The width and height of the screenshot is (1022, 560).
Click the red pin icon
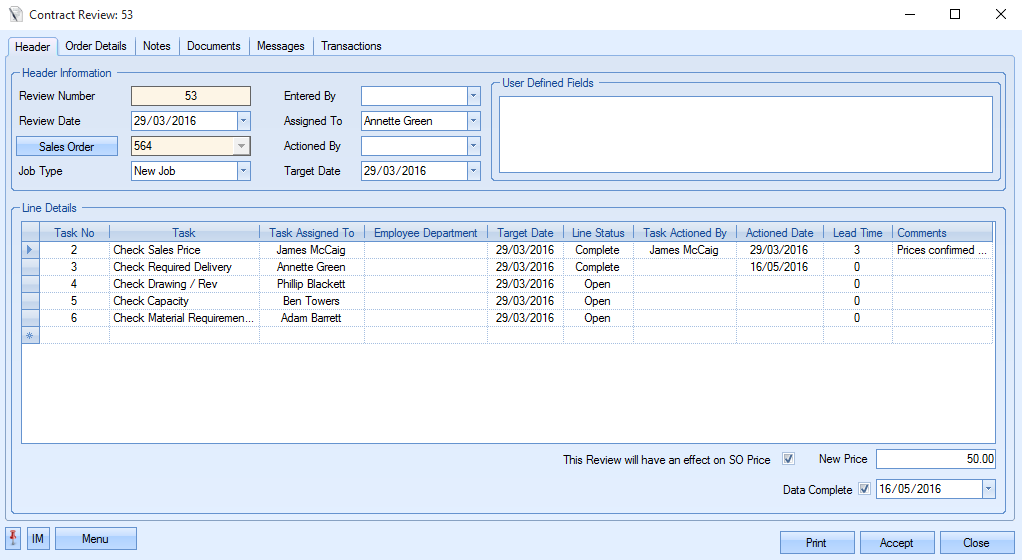[13, 539]
